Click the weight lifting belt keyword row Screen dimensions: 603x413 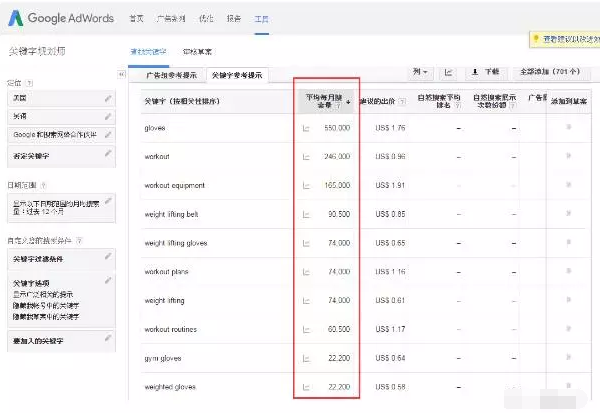(x=181, y=214)
